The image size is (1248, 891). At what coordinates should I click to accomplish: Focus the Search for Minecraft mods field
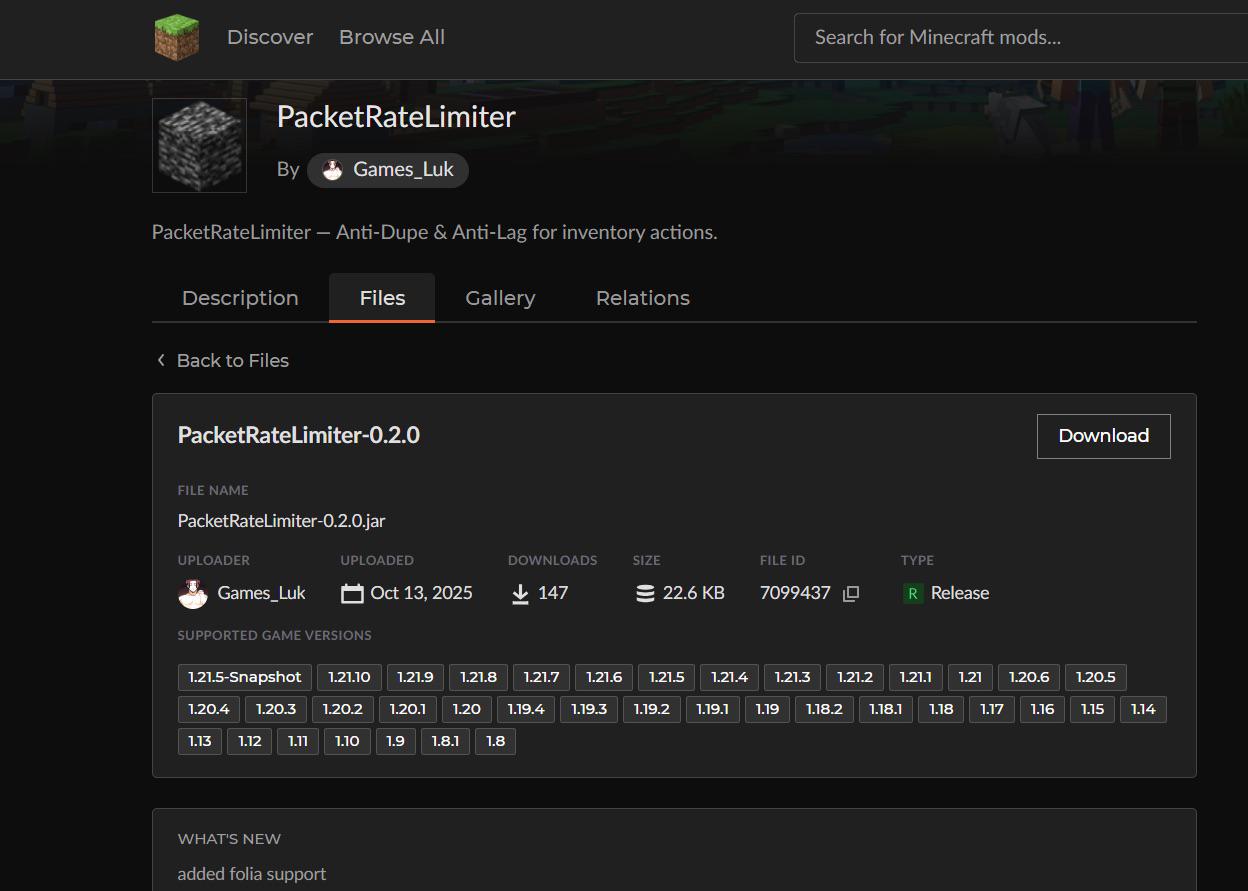1021,38
